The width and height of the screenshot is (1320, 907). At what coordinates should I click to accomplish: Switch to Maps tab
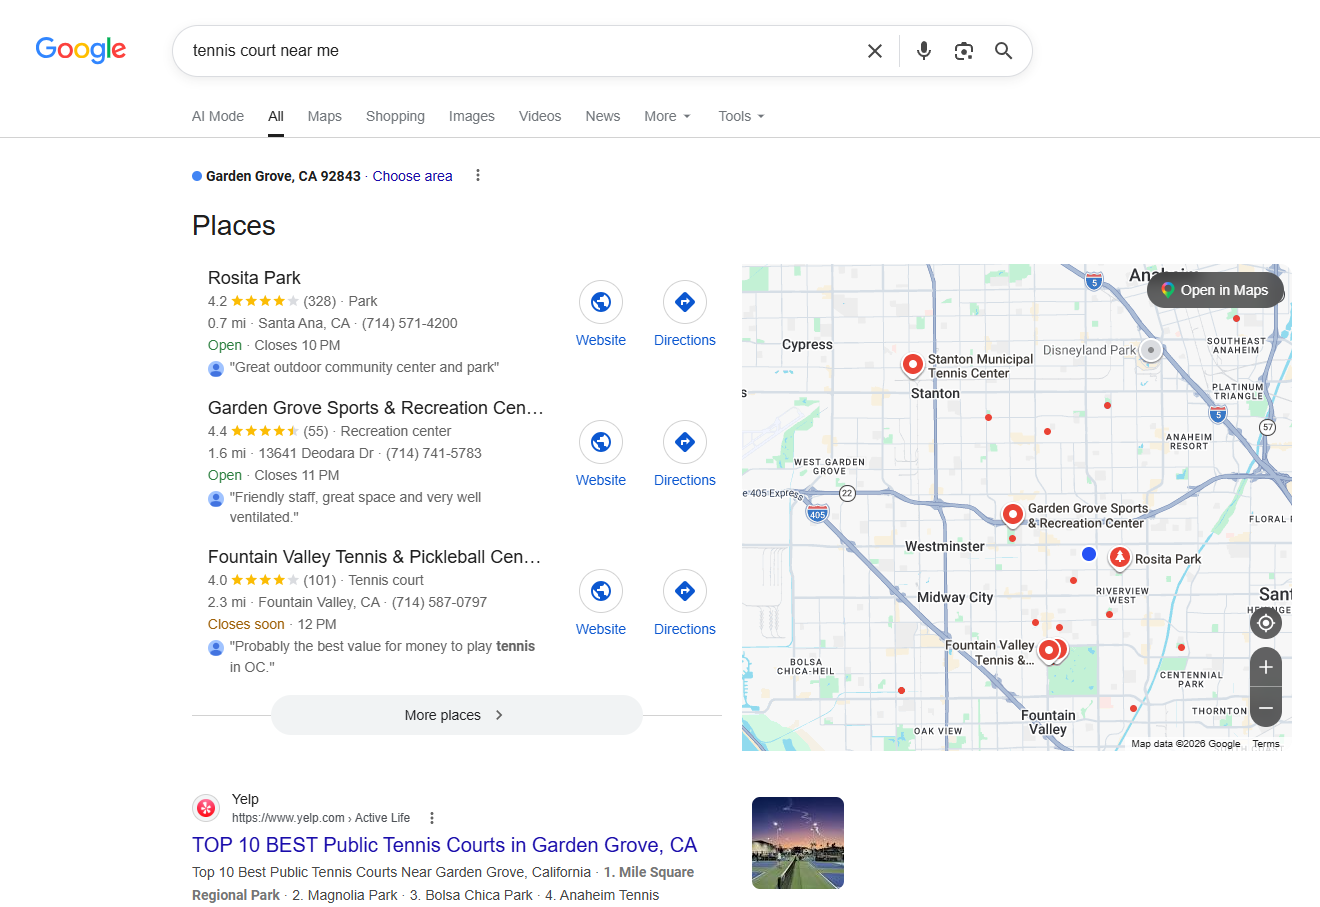tap(325, 116)
